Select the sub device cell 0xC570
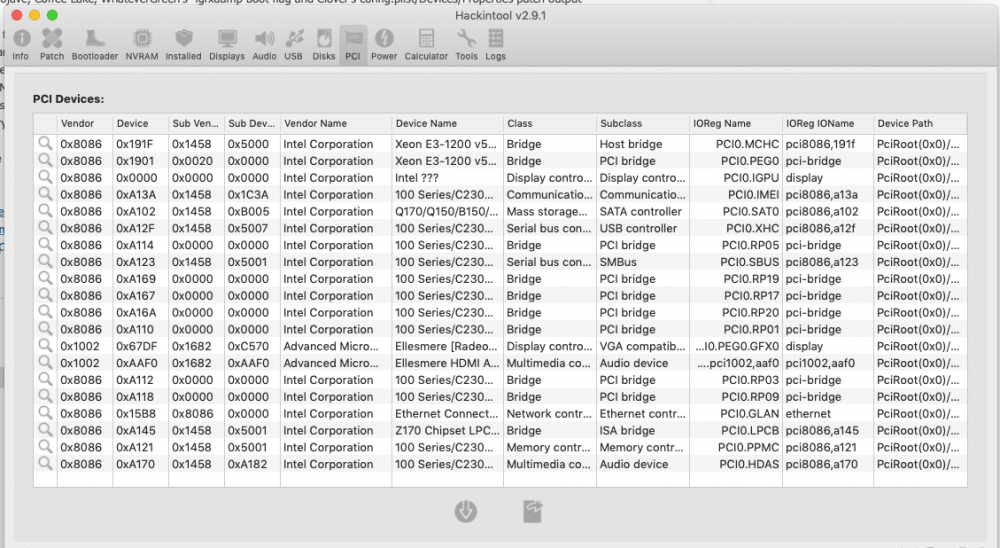This screenshot has height=548, width=1000. (248, 346)
